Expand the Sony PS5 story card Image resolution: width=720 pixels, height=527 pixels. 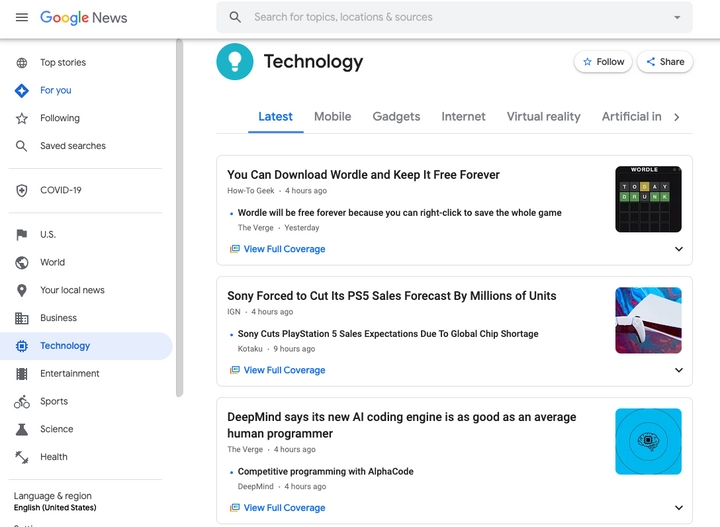(x=679, y=370)
